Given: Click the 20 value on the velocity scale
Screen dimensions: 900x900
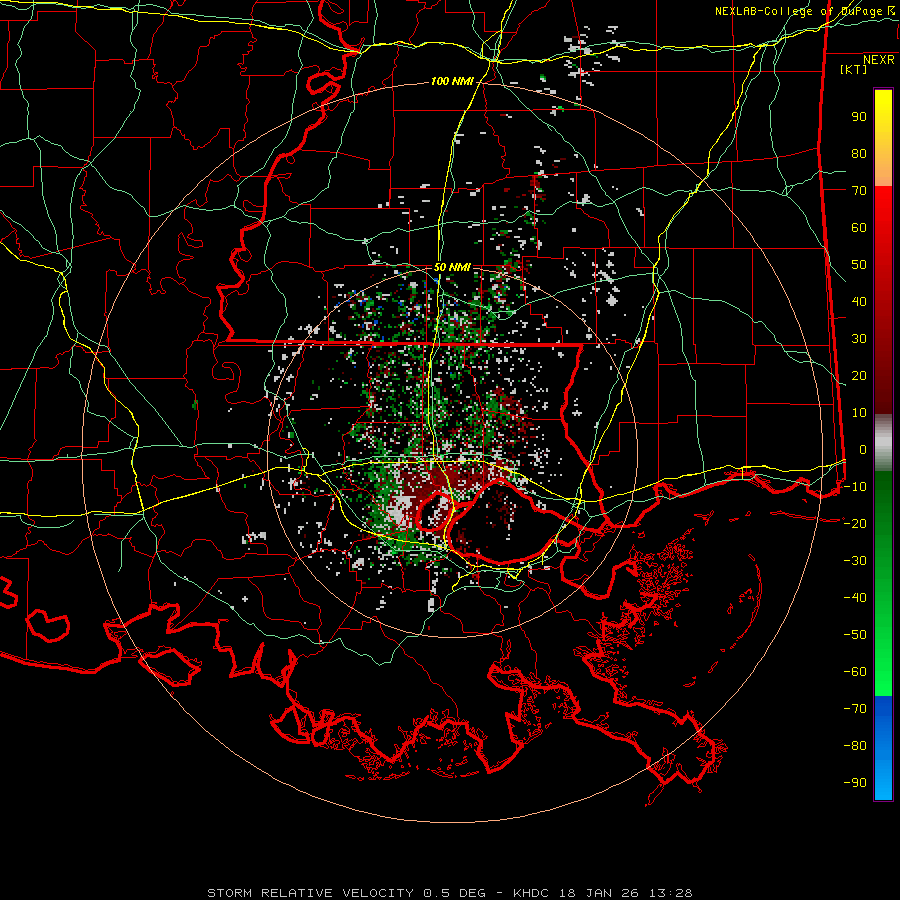Looking at the screenshot, I should coord(859,375).
